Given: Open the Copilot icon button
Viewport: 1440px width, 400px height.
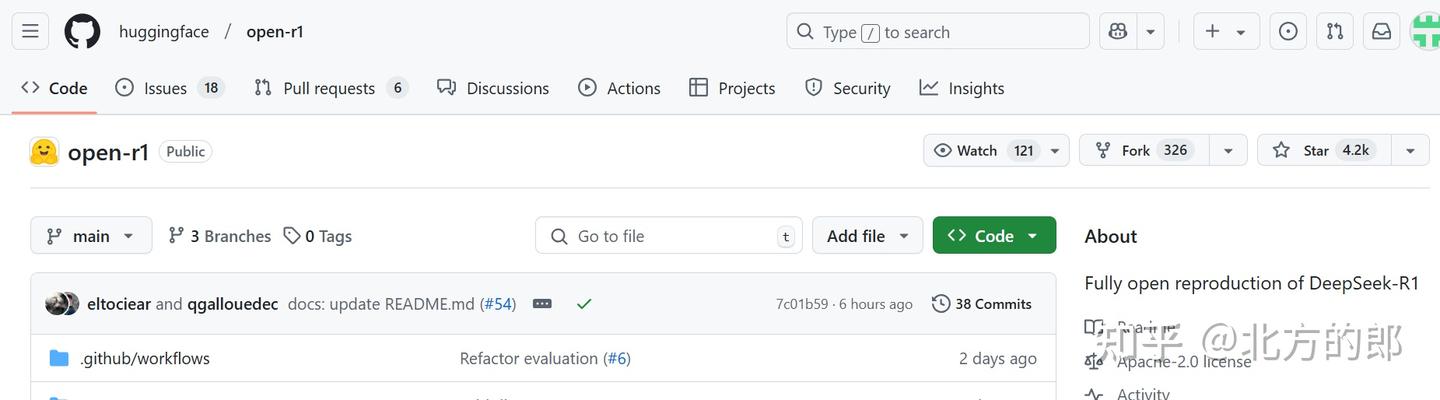Looking at the screenshot, I should 1118,32.
